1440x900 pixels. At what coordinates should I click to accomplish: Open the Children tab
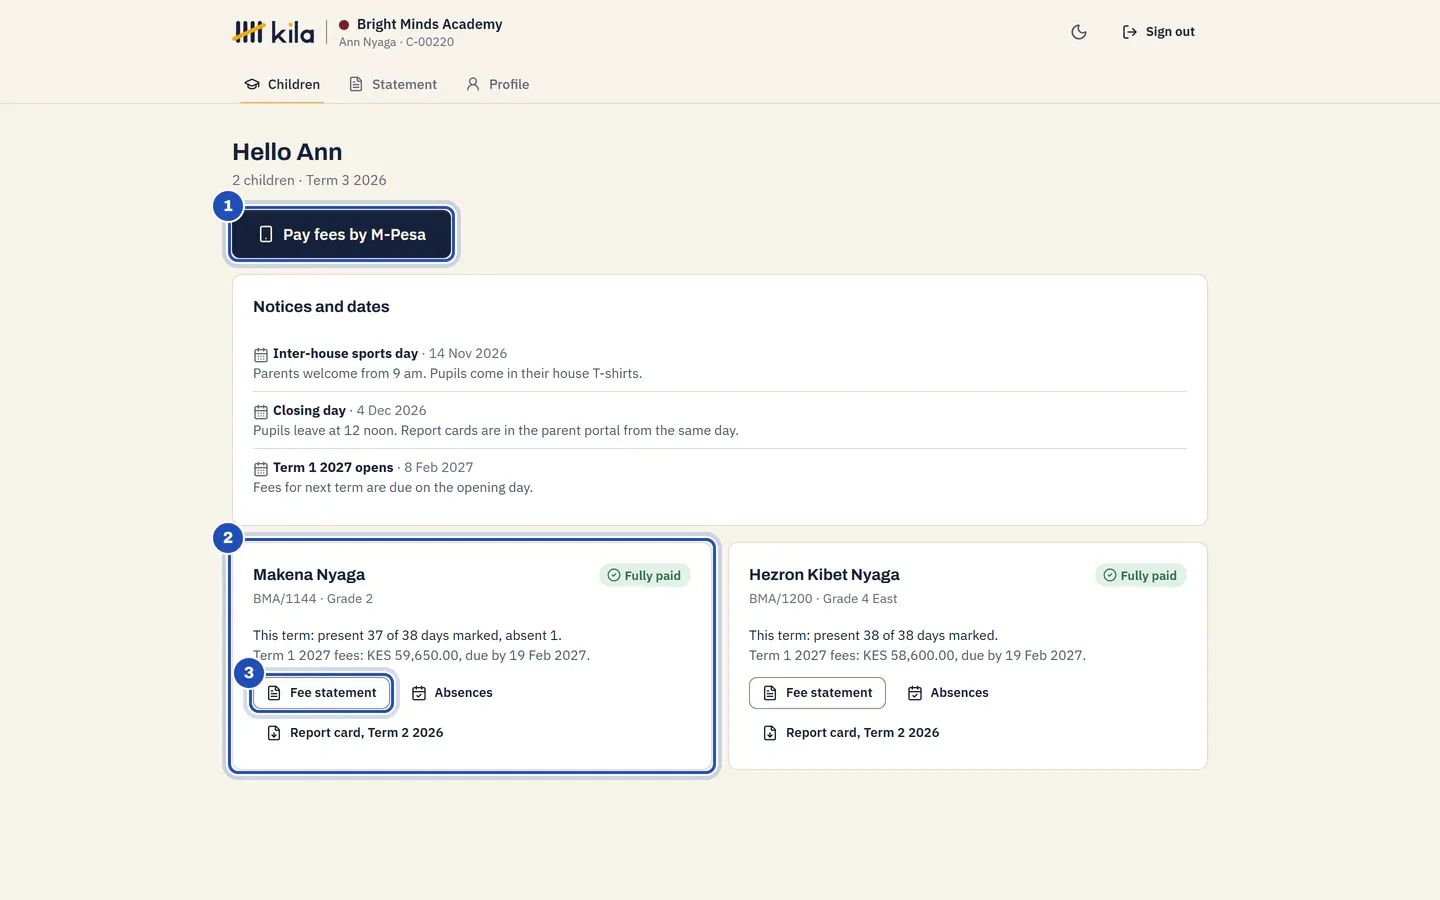pos(282,84)
